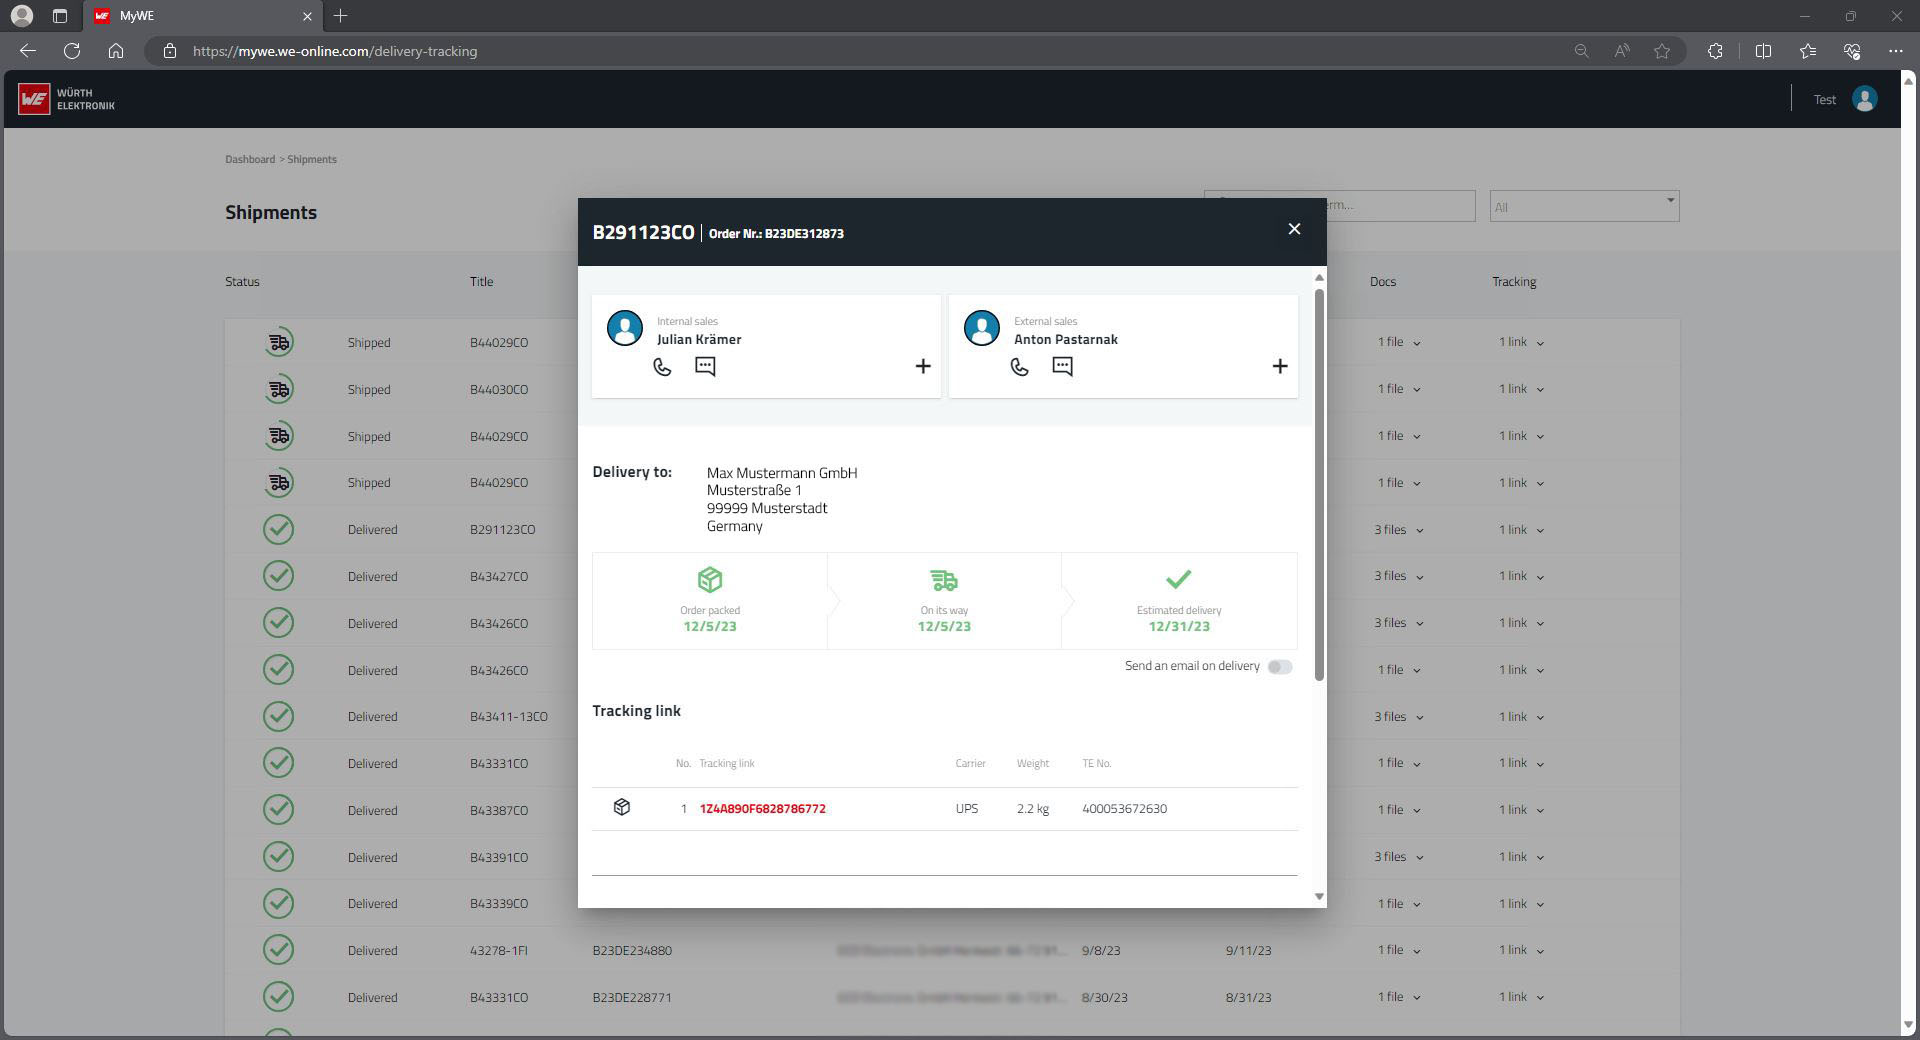Enable Send an email on delivery toggle
Image resolution: width=1920 pixels, height=1040 pixels.
click(x=1279, y=667)
